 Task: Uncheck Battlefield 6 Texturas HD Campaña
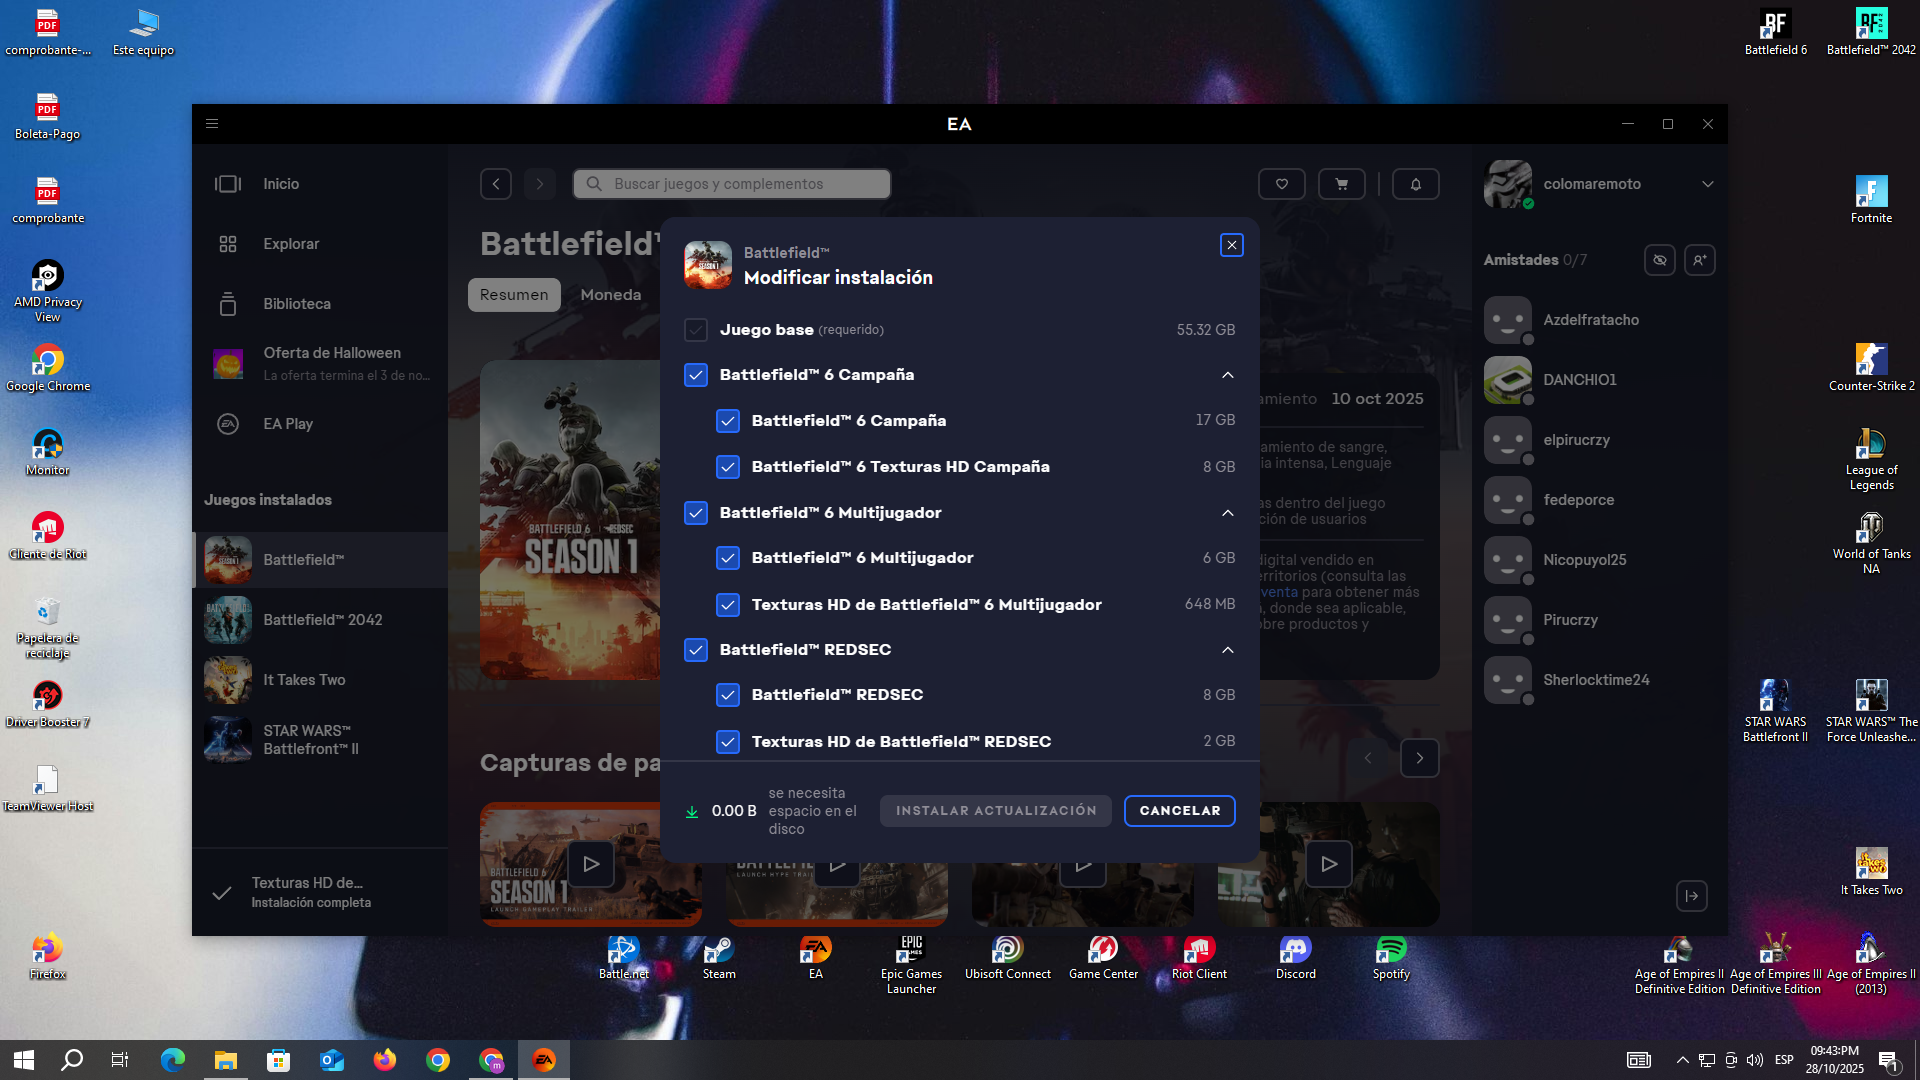point(727,467)
